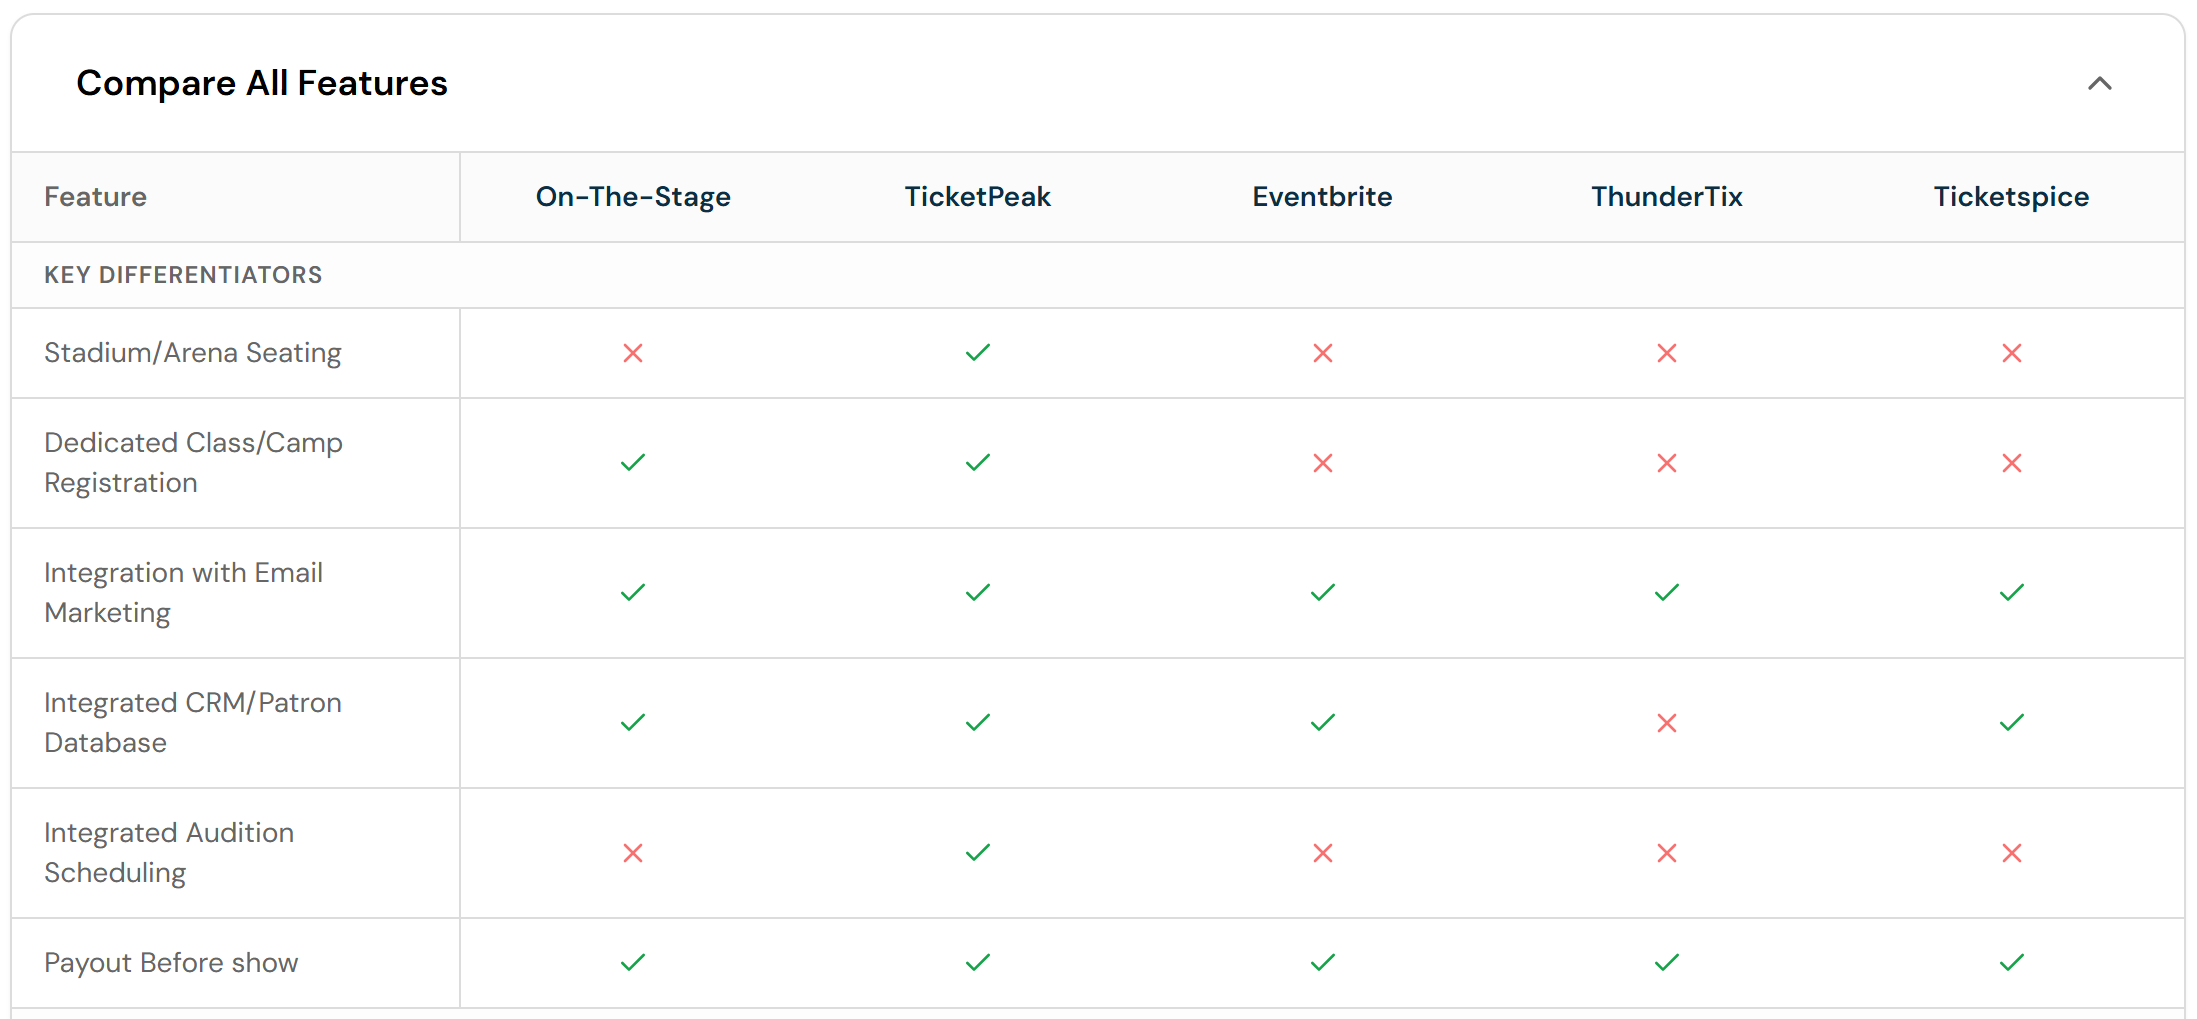Click ThunderTix red X for Stadium/Arena Seating

1667,353
